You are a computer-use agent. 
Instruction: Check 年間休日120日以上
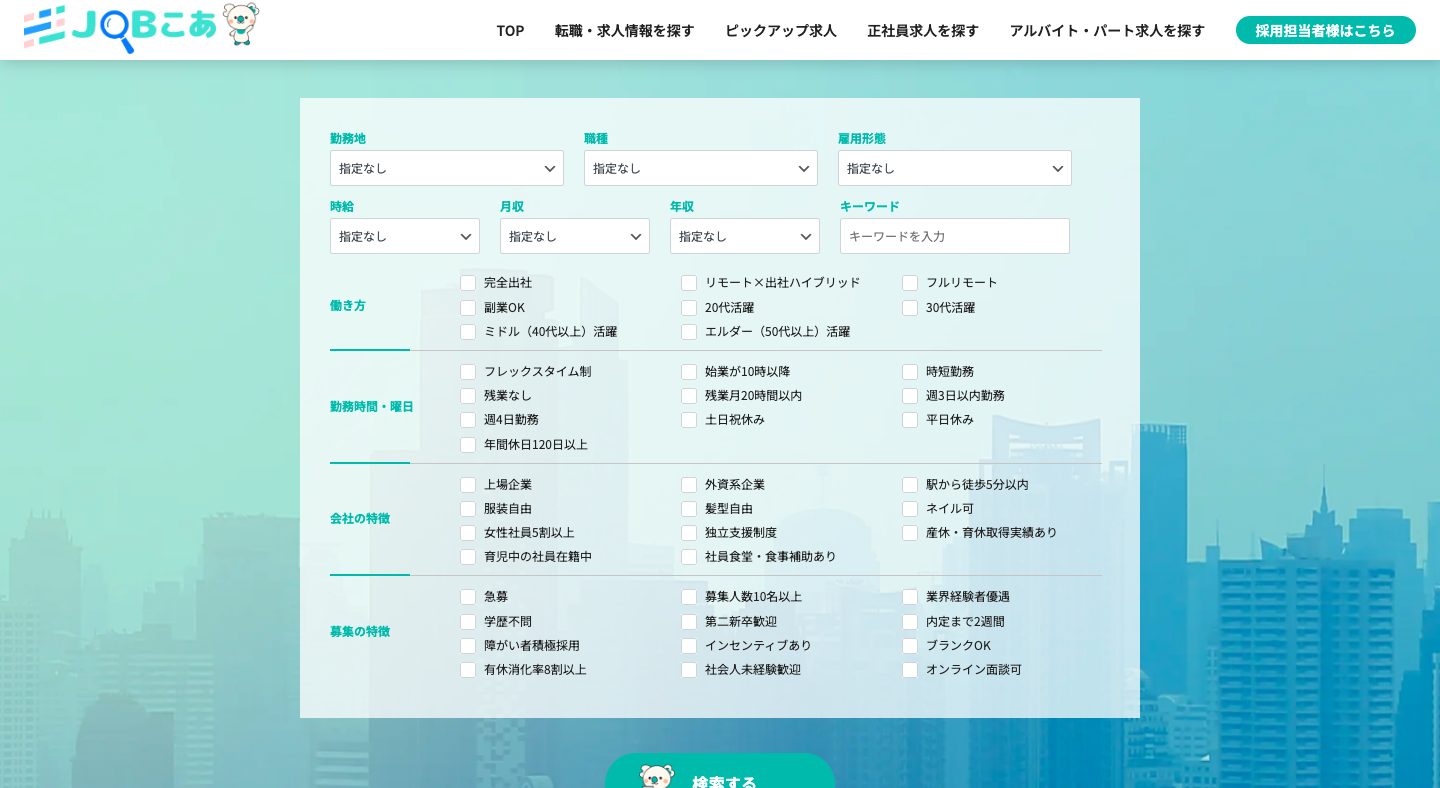[x=468, y=445]
